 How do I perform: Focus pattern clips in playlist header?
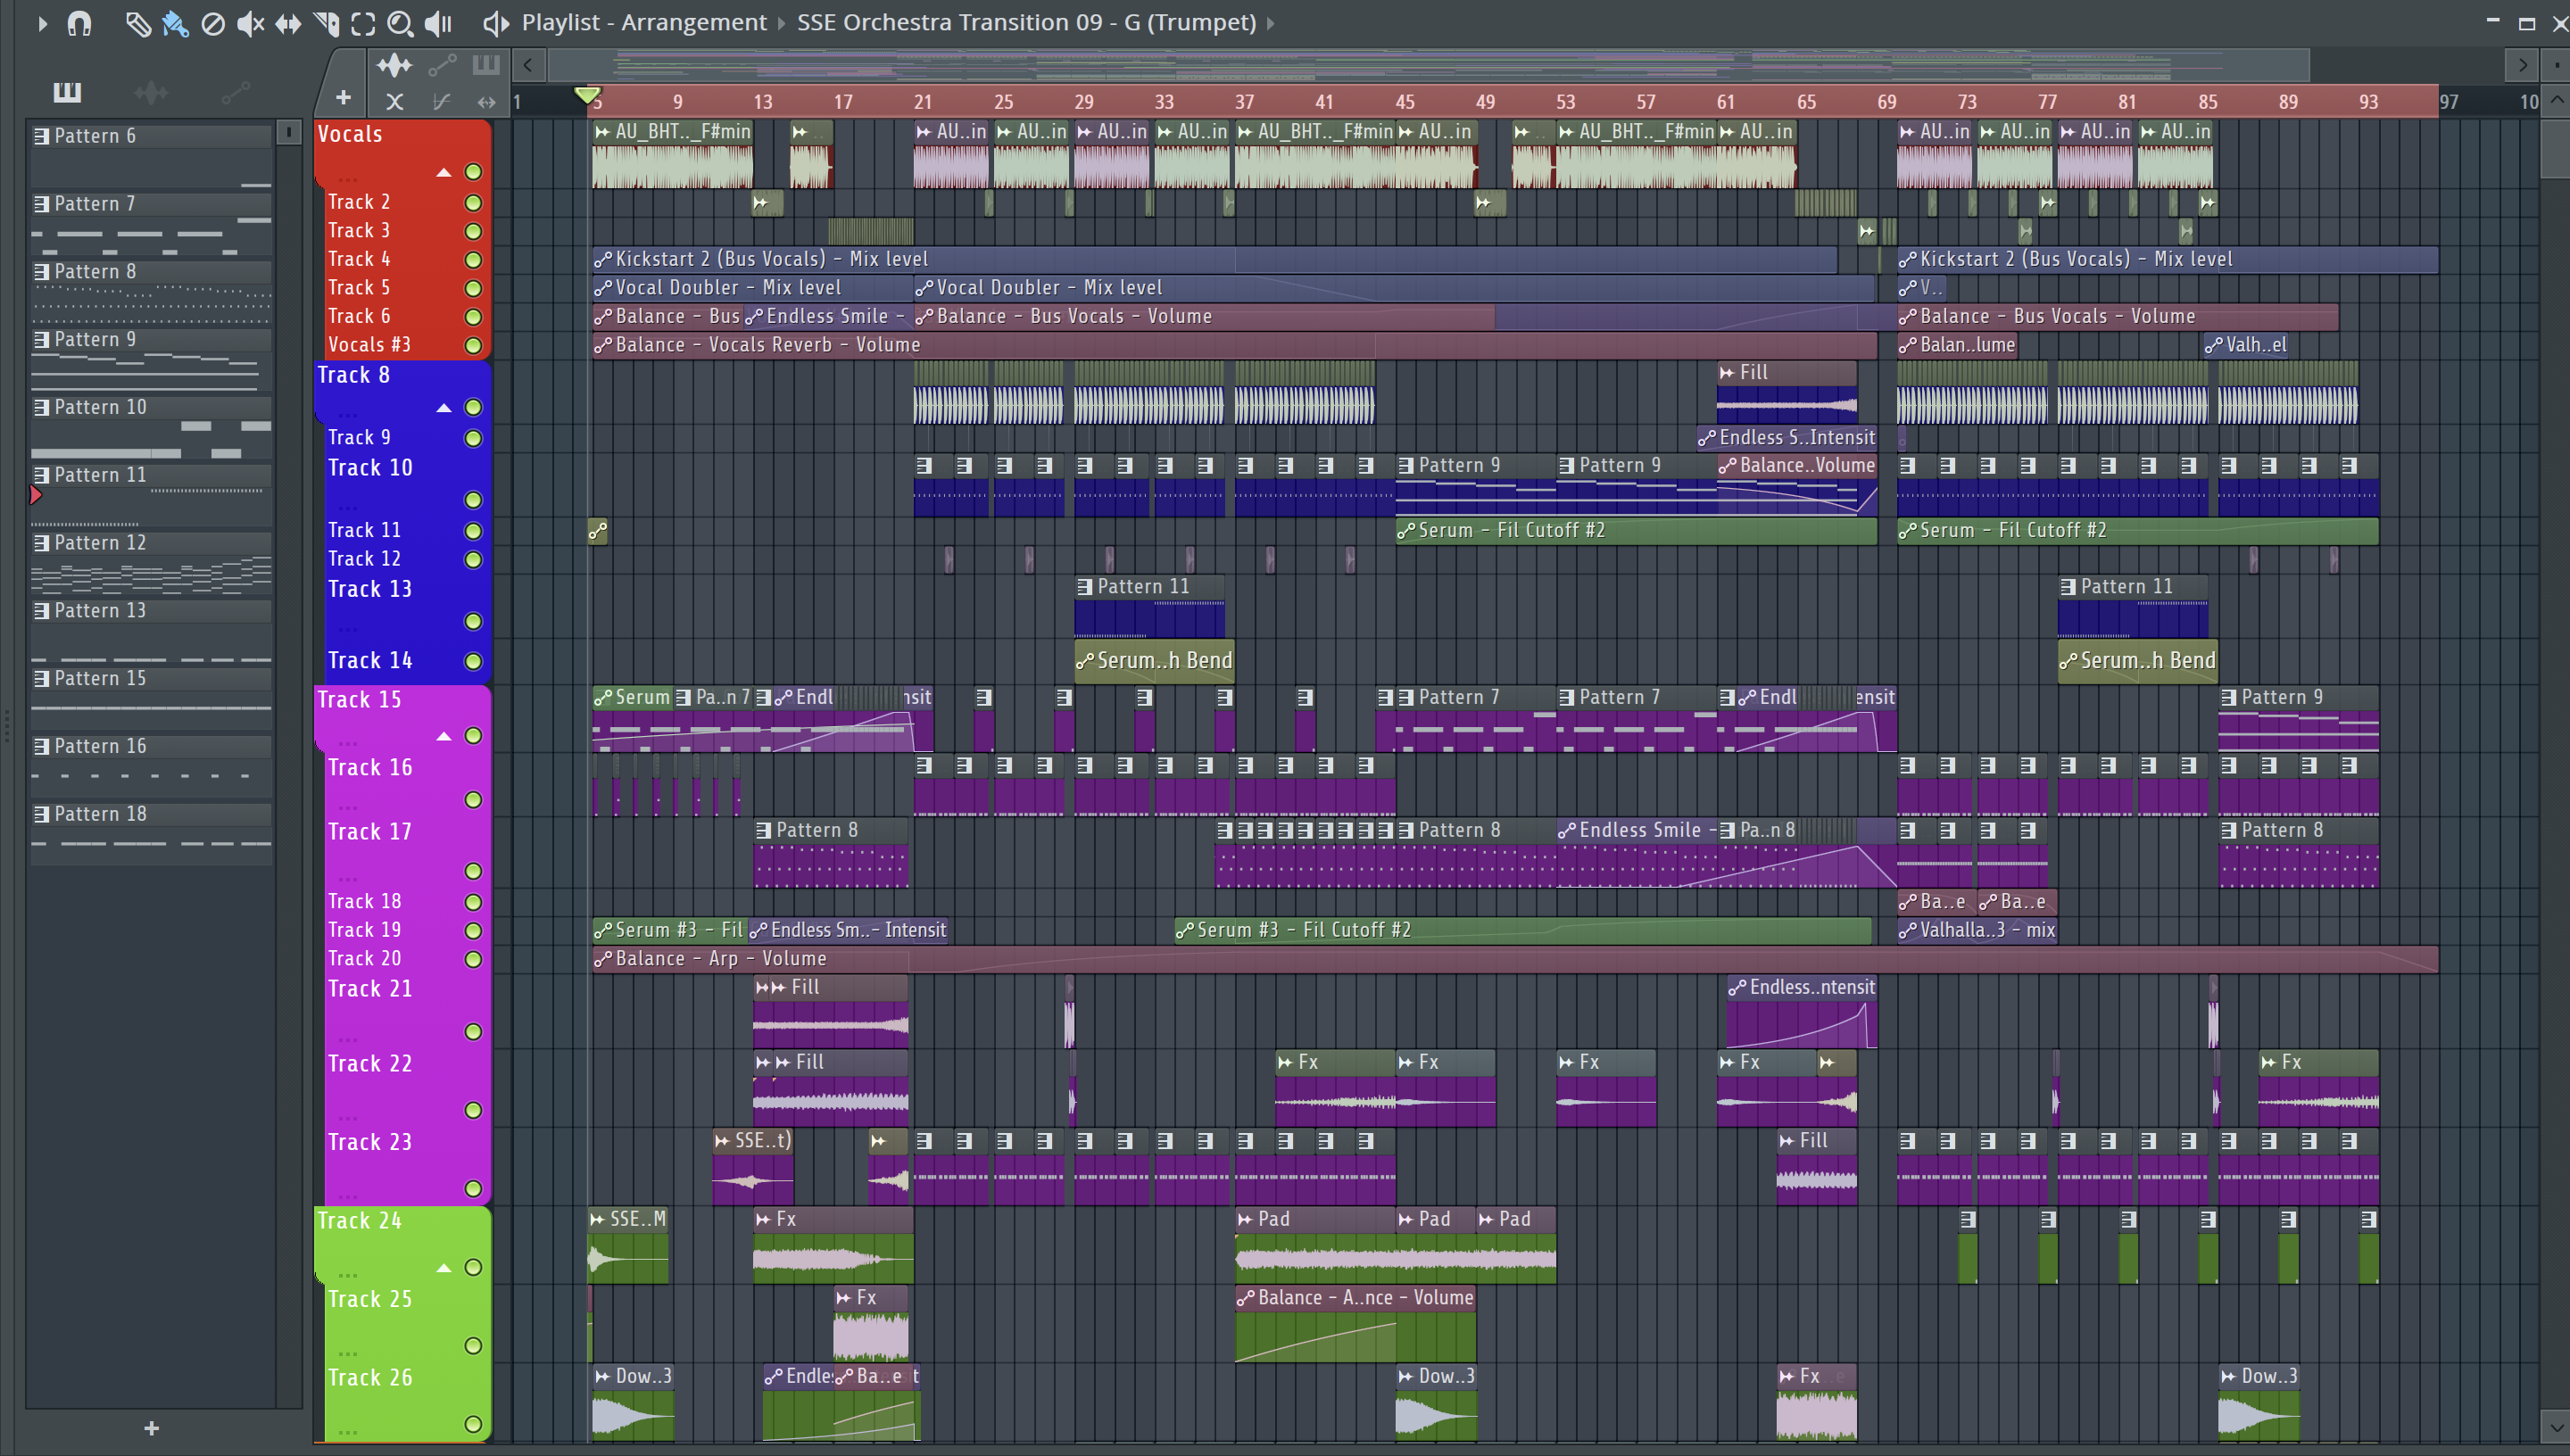pos(486,66)
